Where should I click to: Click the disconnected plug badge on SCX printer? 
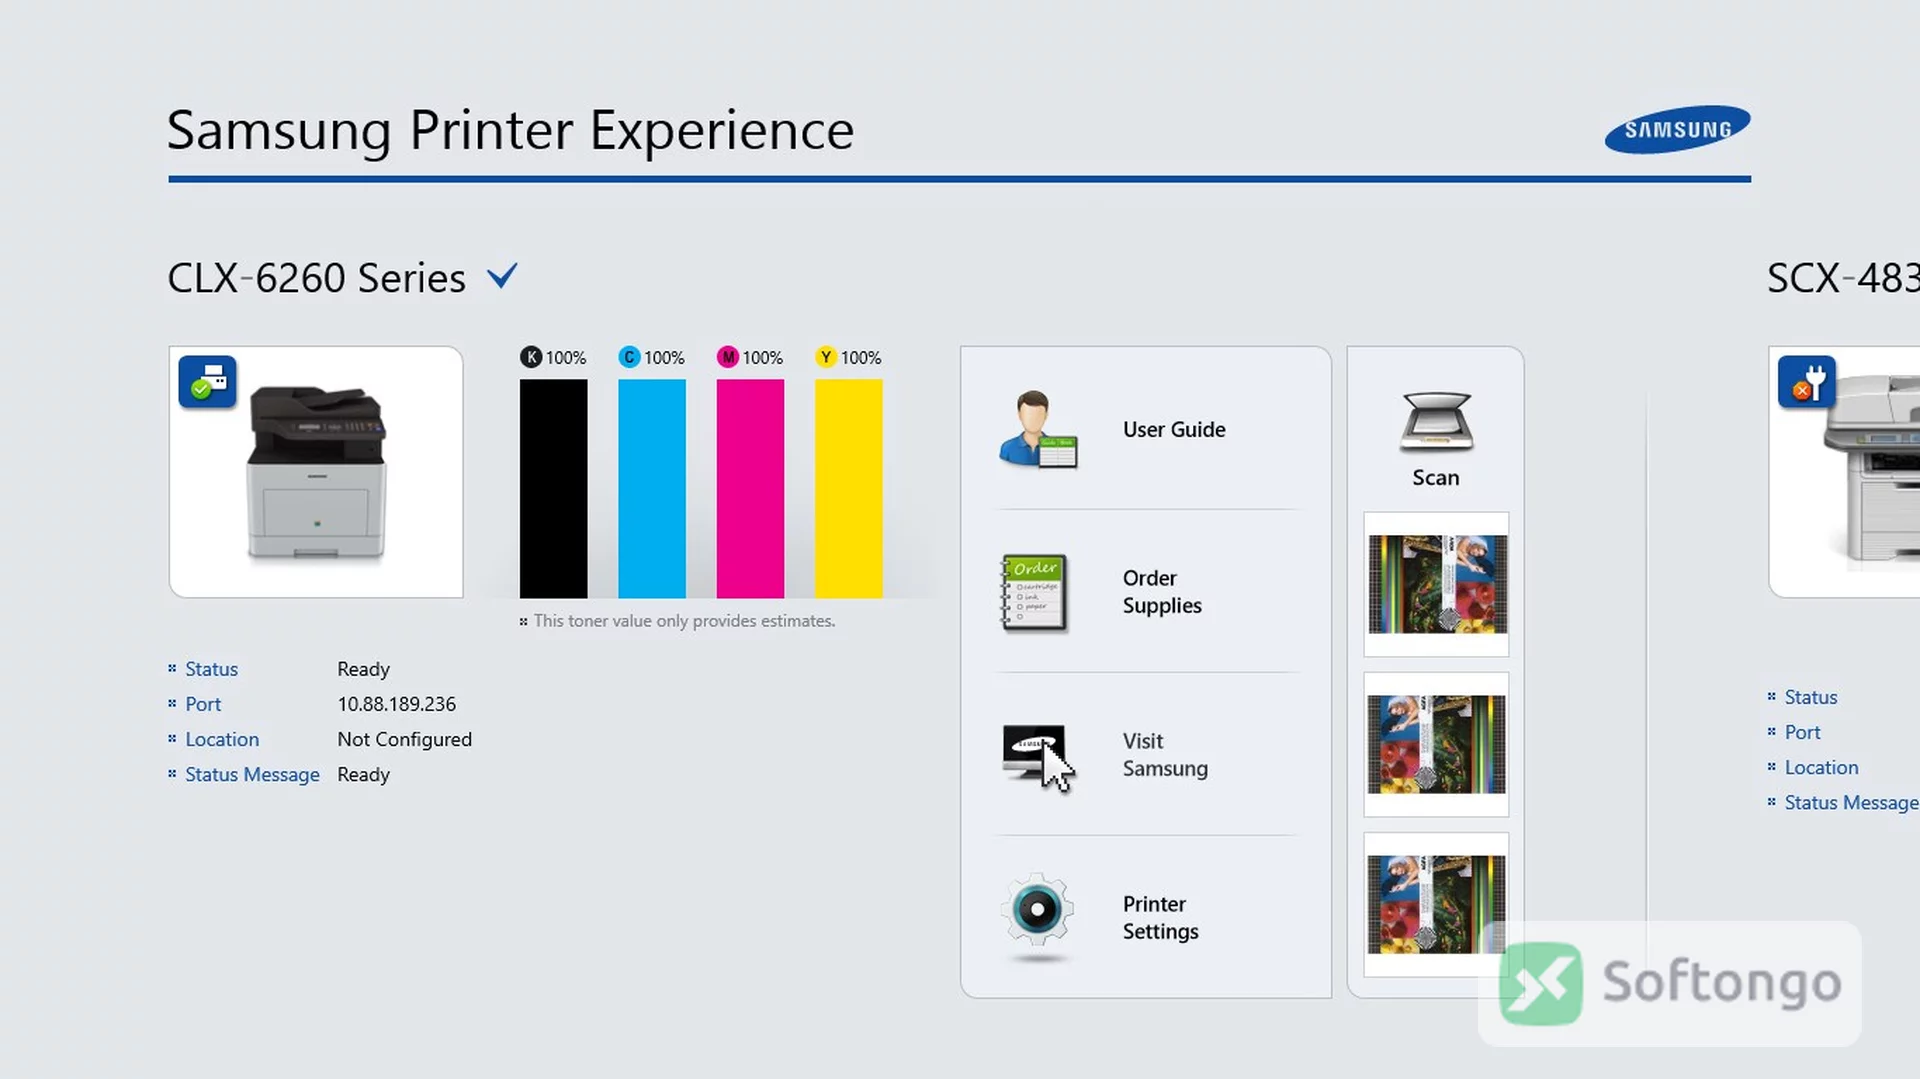(x=1807, y=382)
